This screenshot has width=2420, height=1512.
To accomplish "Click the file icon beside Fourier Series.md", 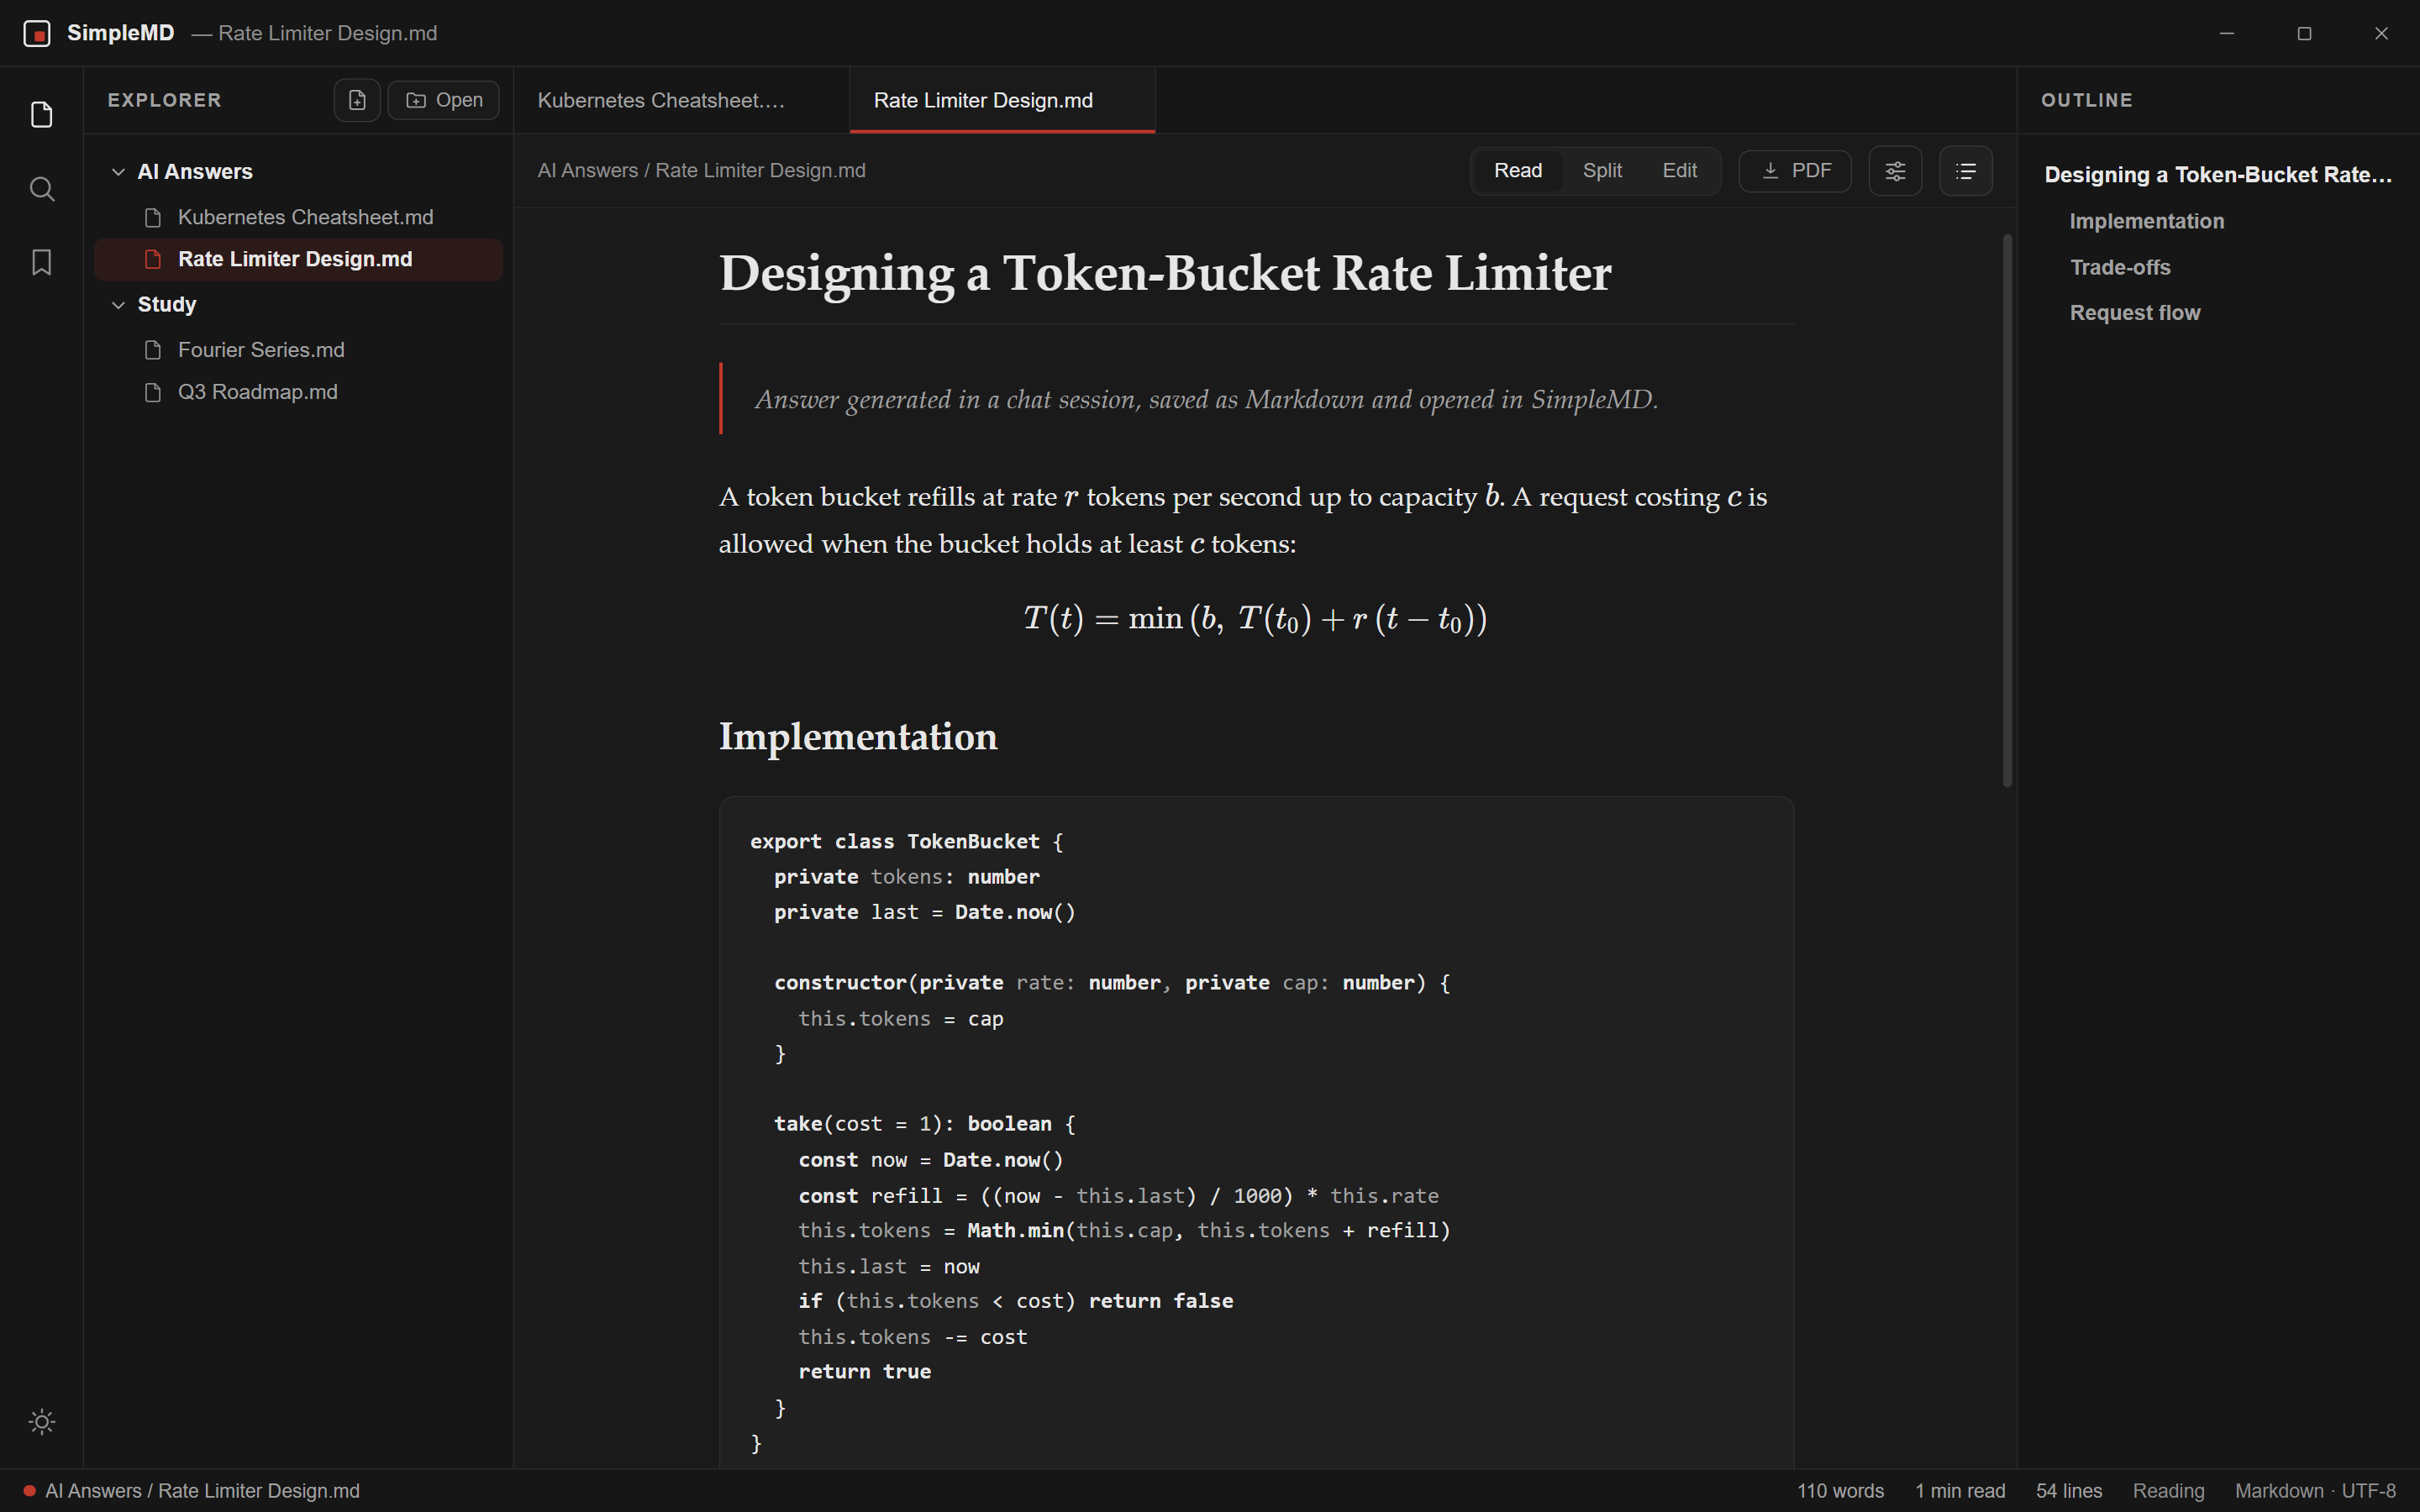I will tap(153, 350).
